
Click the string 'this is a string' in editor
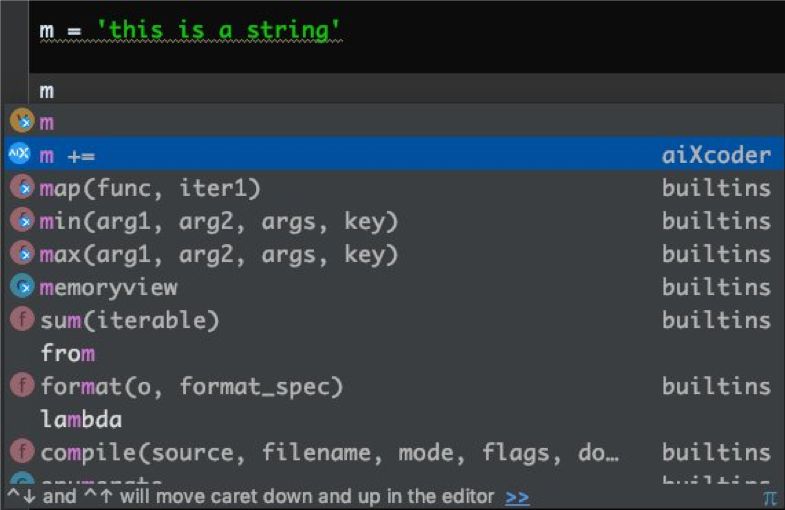pyautogui.click(x=218, y=30)
